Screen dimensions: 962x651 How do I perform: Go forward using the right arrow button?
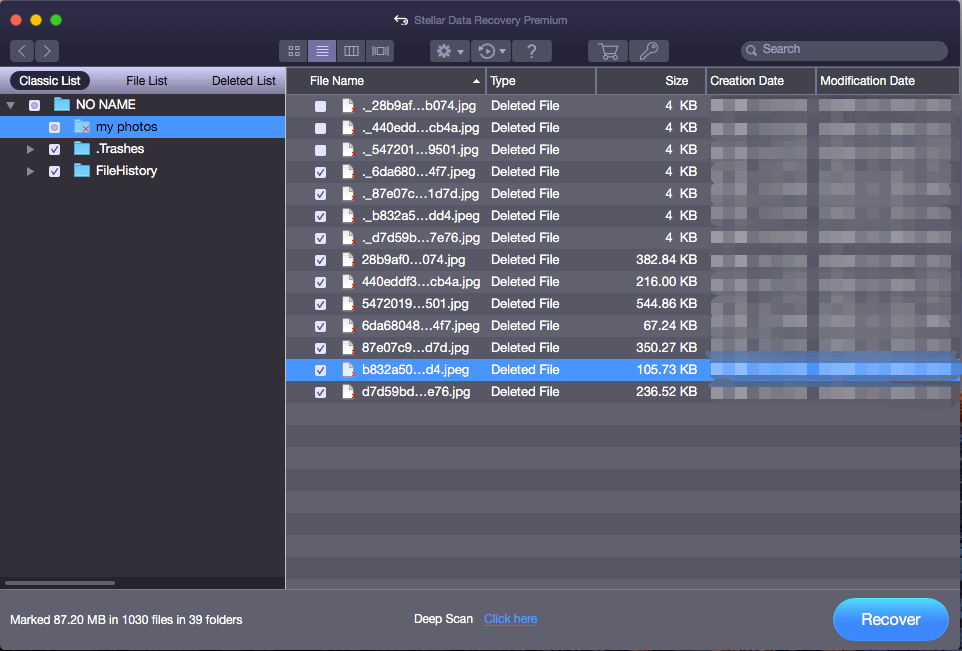pos(47,51)
